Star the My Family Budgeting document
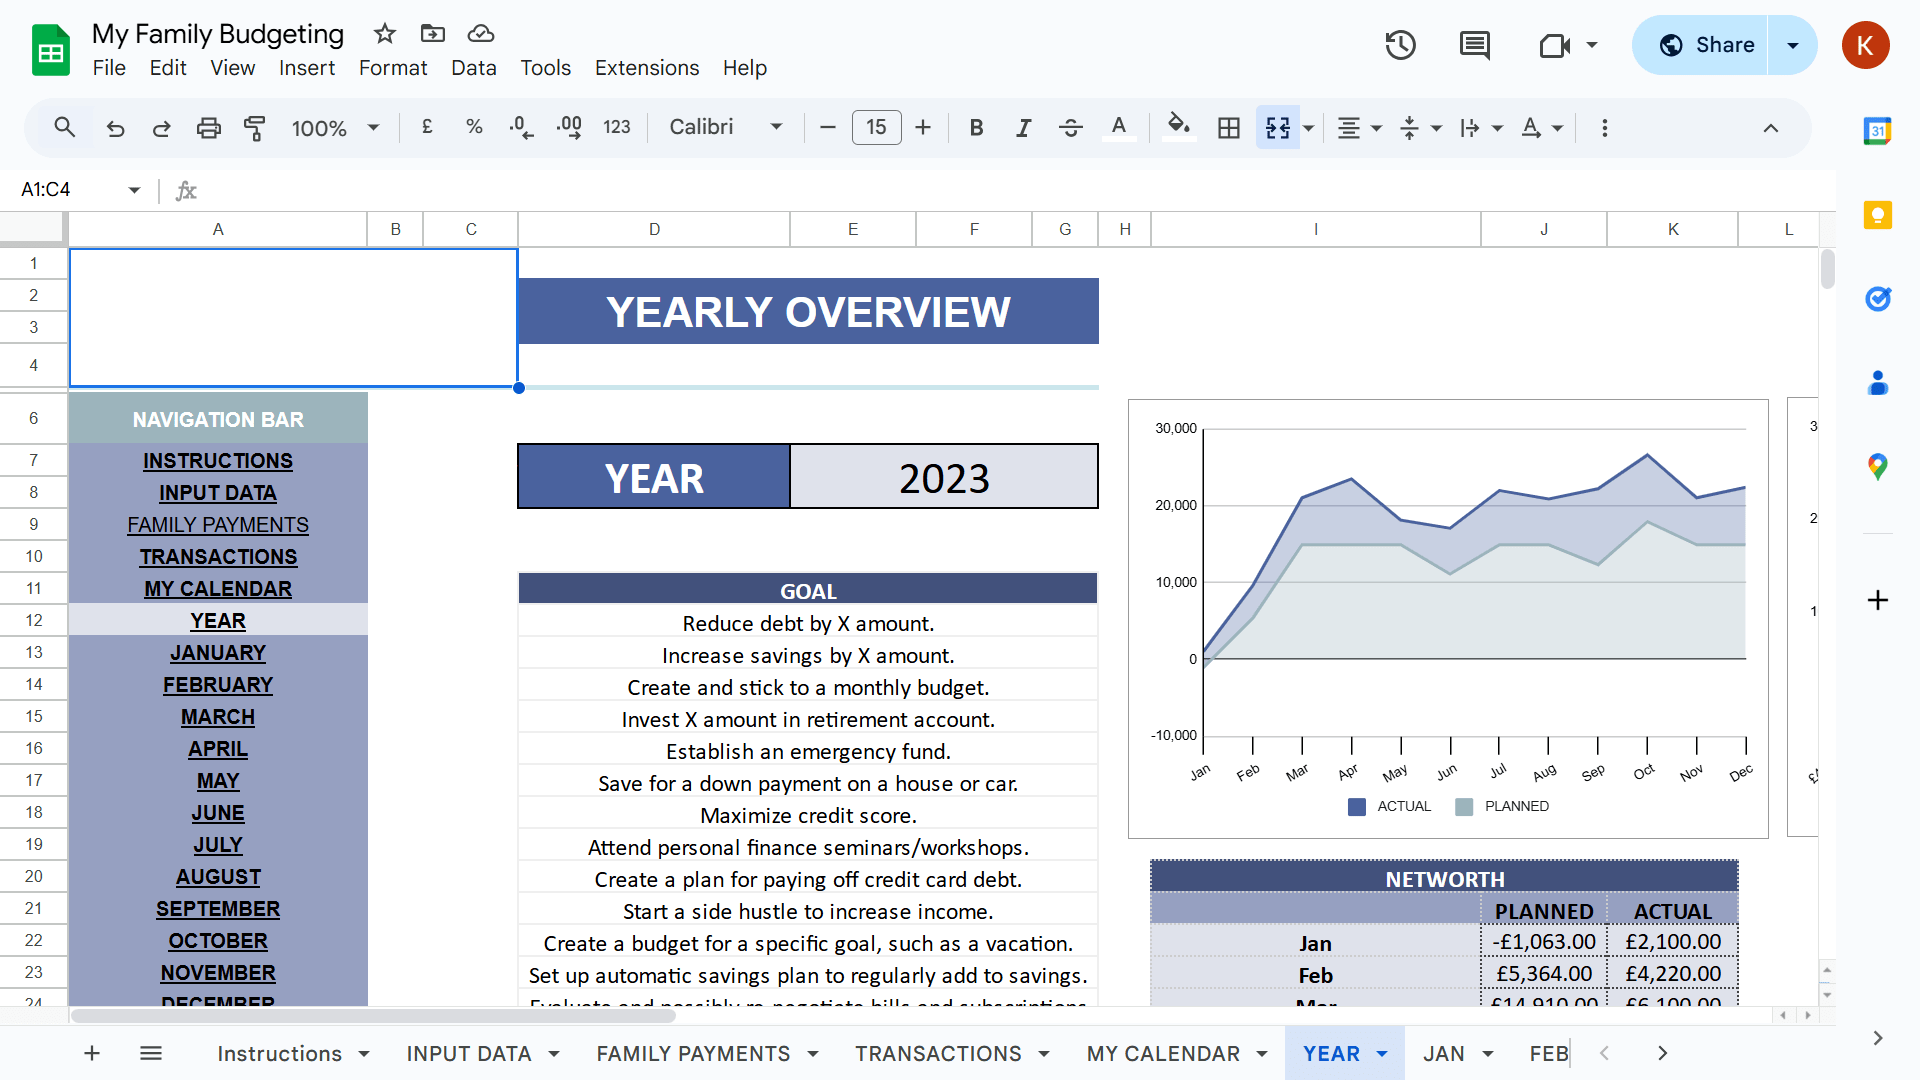The image size is (1920, 1080). (385, 34)
